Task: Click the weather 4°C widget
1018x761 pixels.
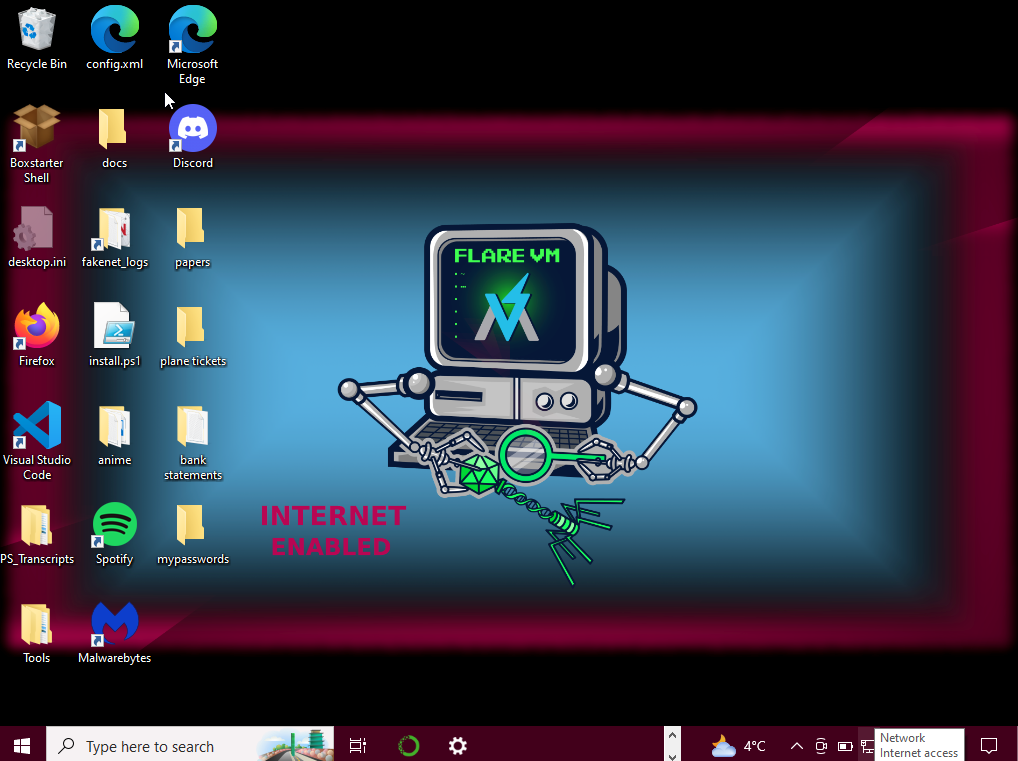Action: pos(738,746)
